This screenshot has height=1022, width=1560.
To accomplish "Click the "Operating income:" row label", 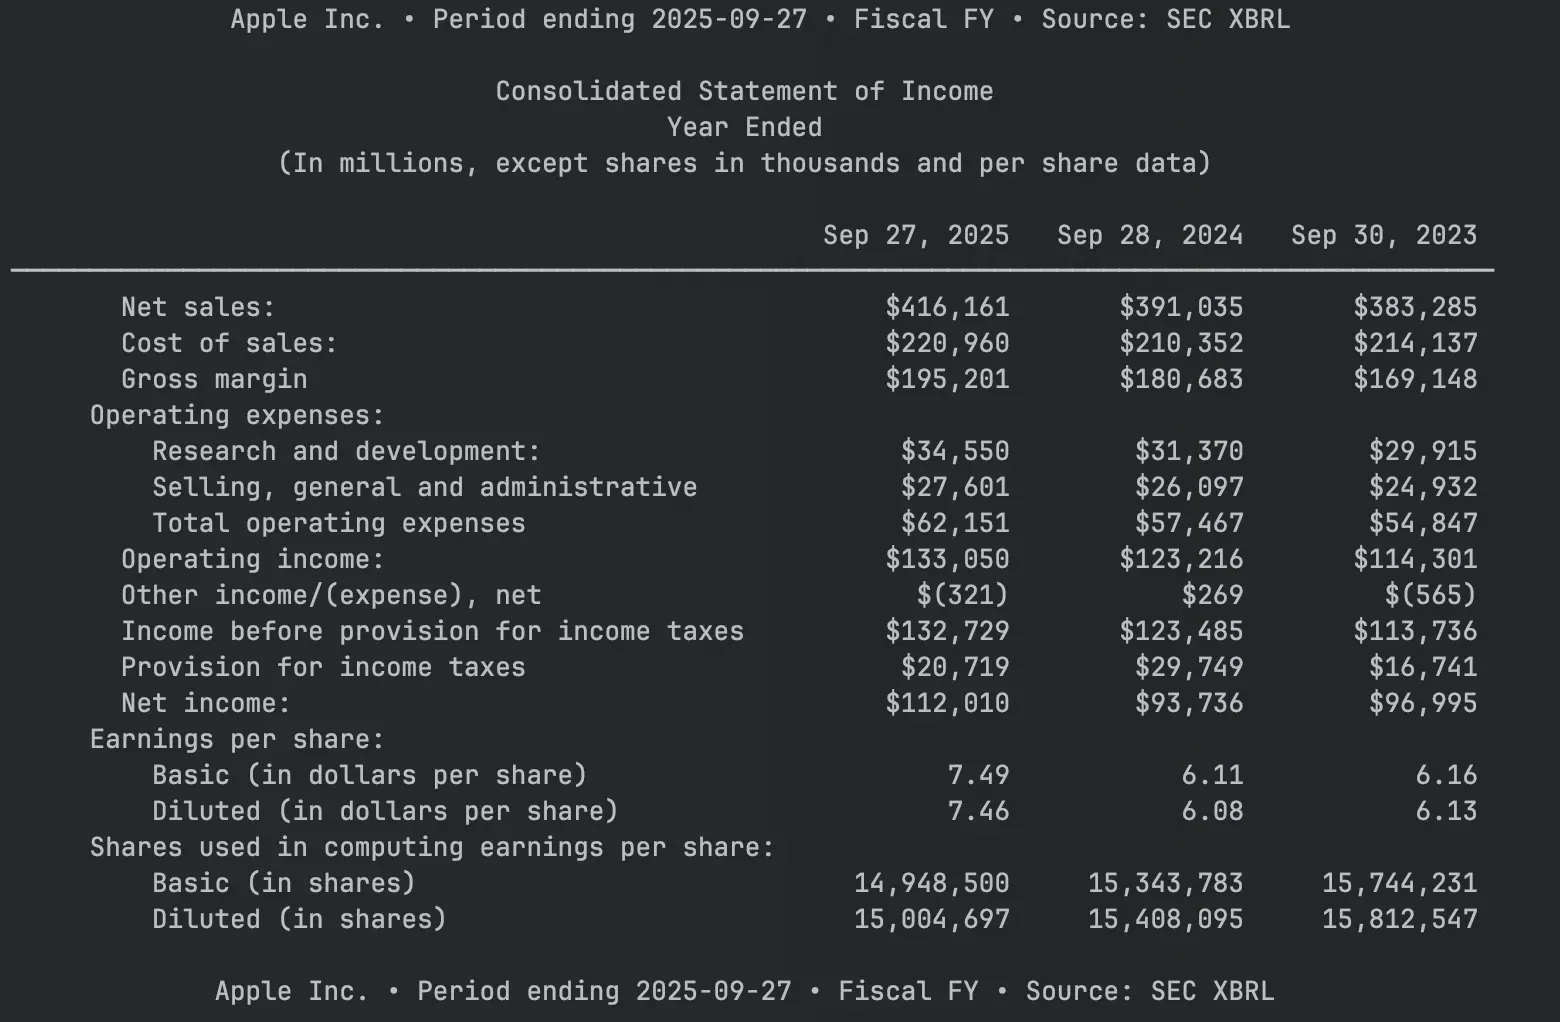I will 252,559.
